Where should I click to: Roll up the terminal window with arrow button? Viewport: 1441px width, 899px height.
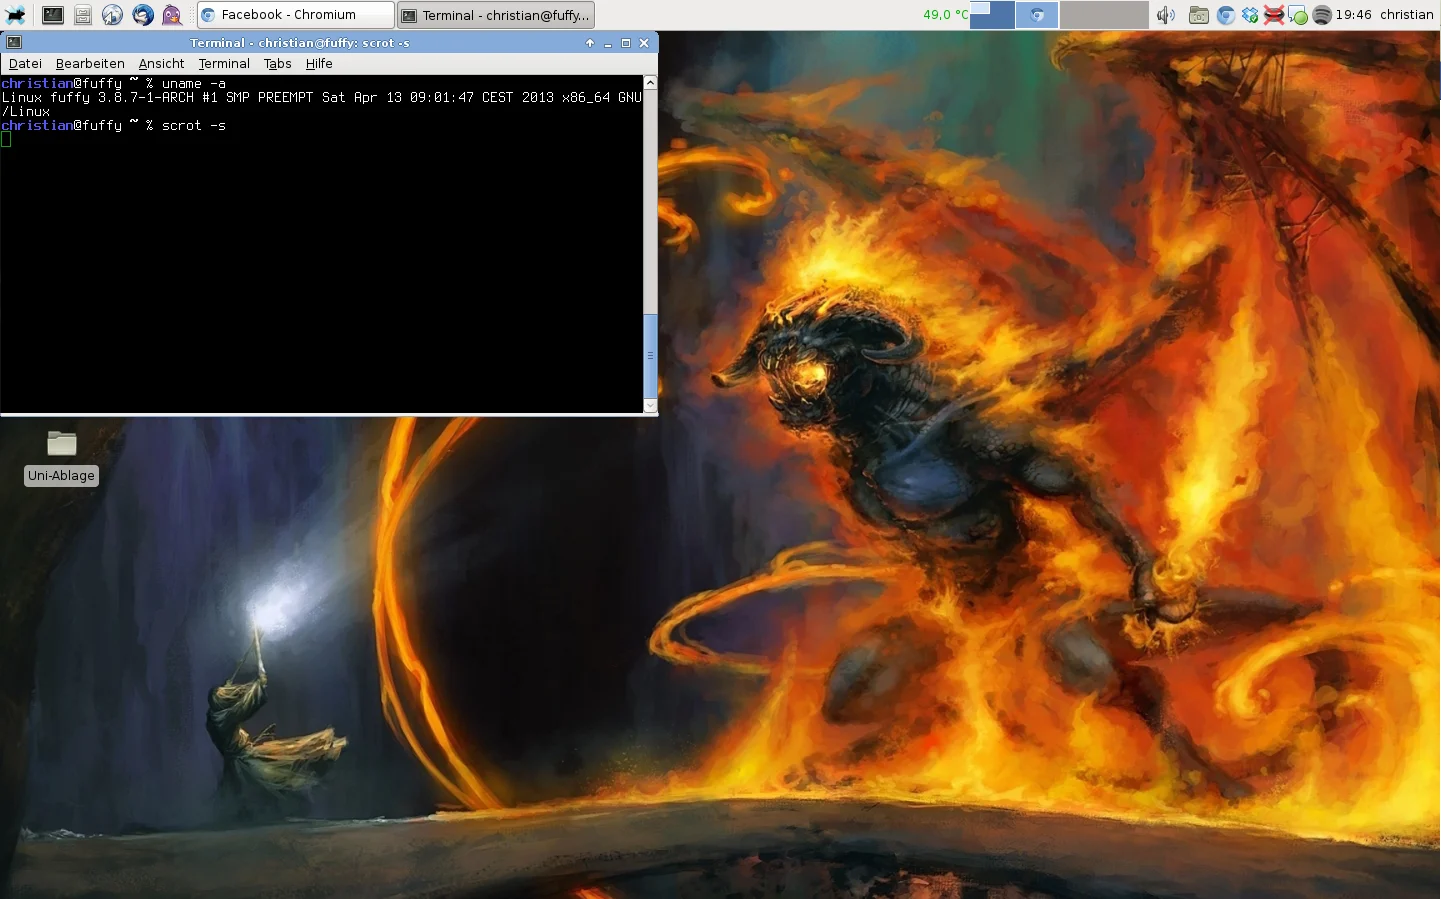coord(590,43)
